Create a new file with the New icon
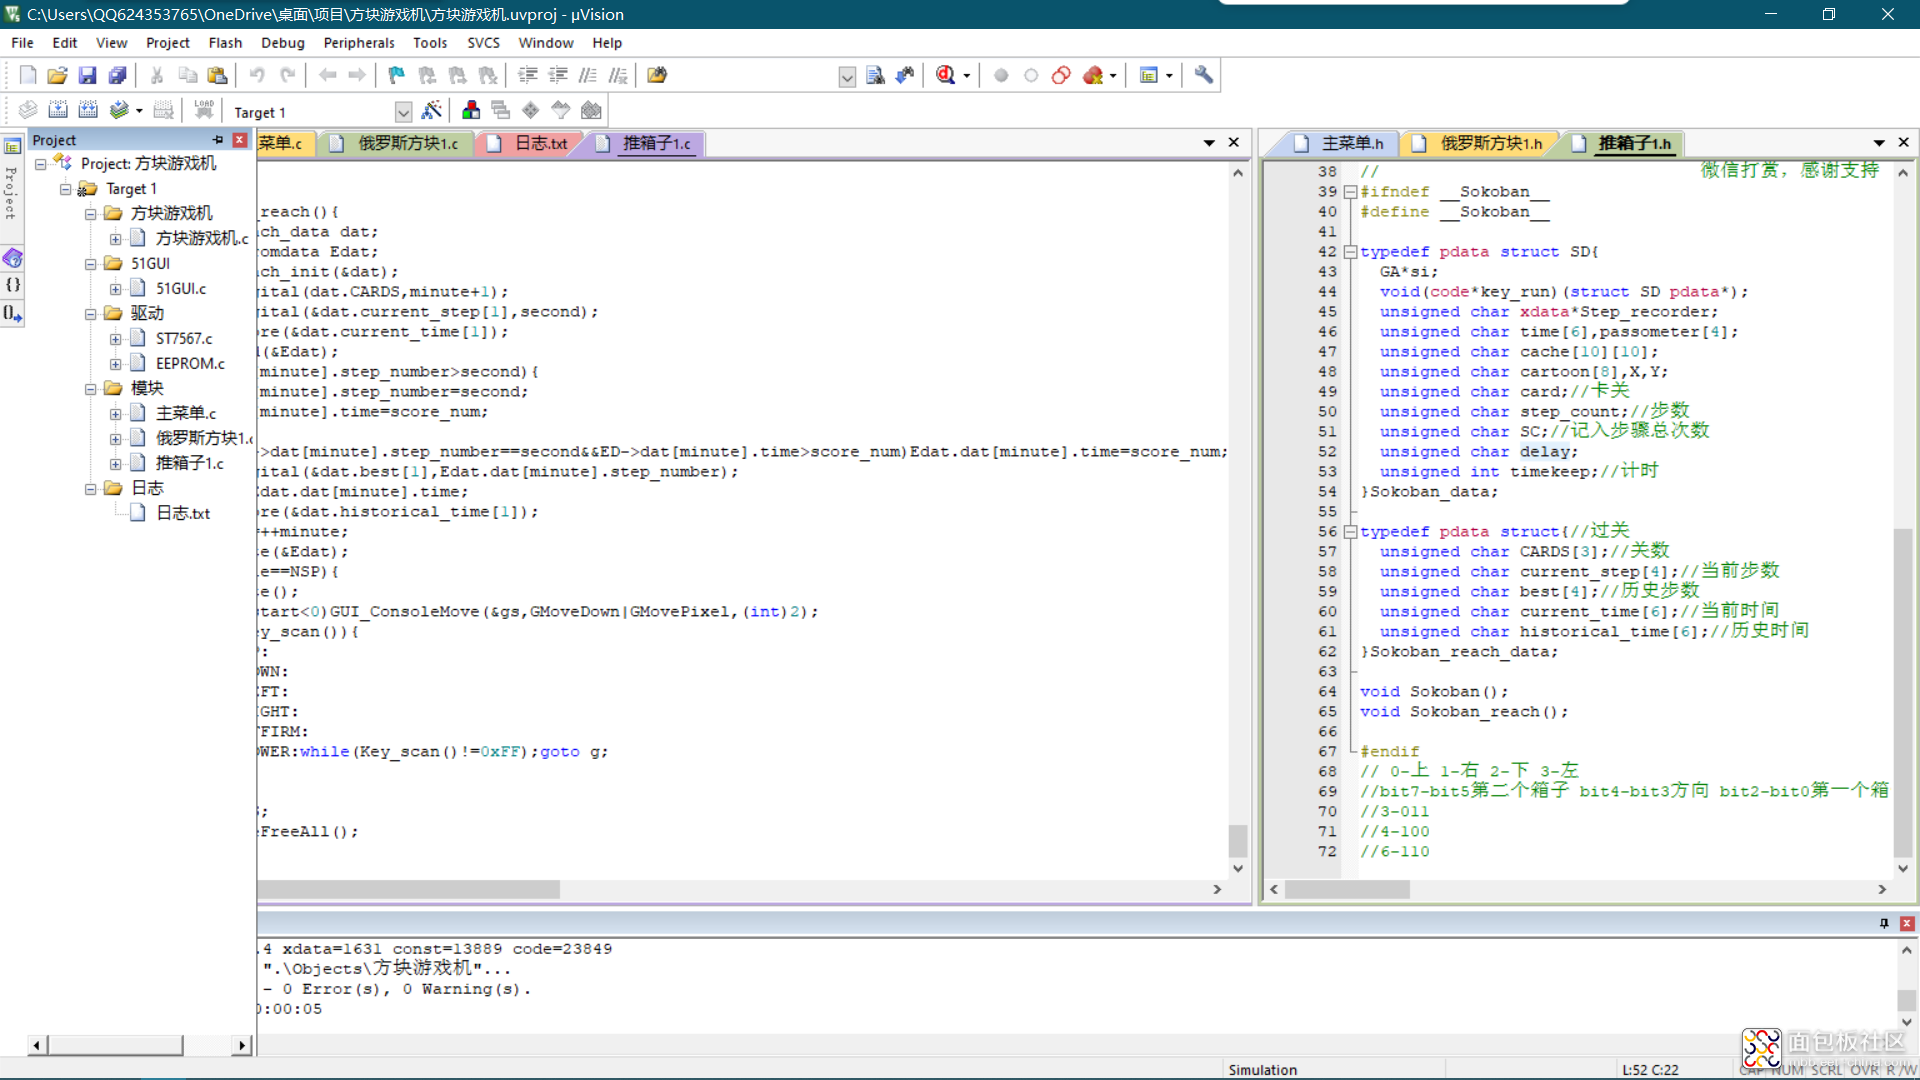This screenshot has width=1920, height=1080. click(x=28, y=75)
